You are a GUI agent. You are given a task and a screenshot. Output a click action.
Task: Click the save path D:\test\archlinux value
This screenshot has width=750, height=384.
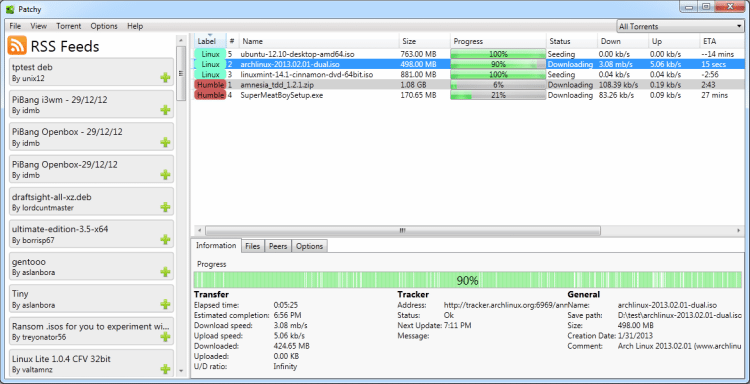coord(679,316)
